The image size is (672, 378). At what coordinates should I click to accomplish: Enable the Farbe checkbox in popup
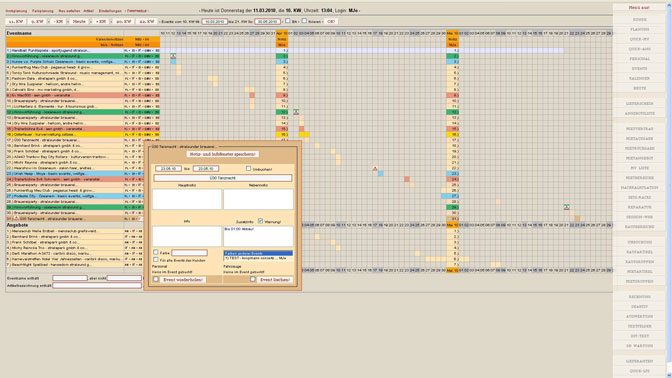156,252
